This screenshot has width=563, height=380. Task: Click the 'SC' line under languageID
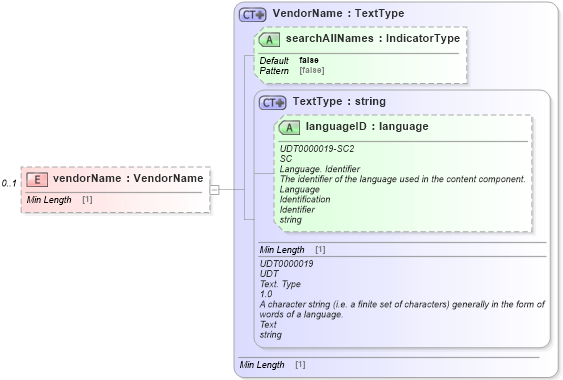click(x=286, y=159)
